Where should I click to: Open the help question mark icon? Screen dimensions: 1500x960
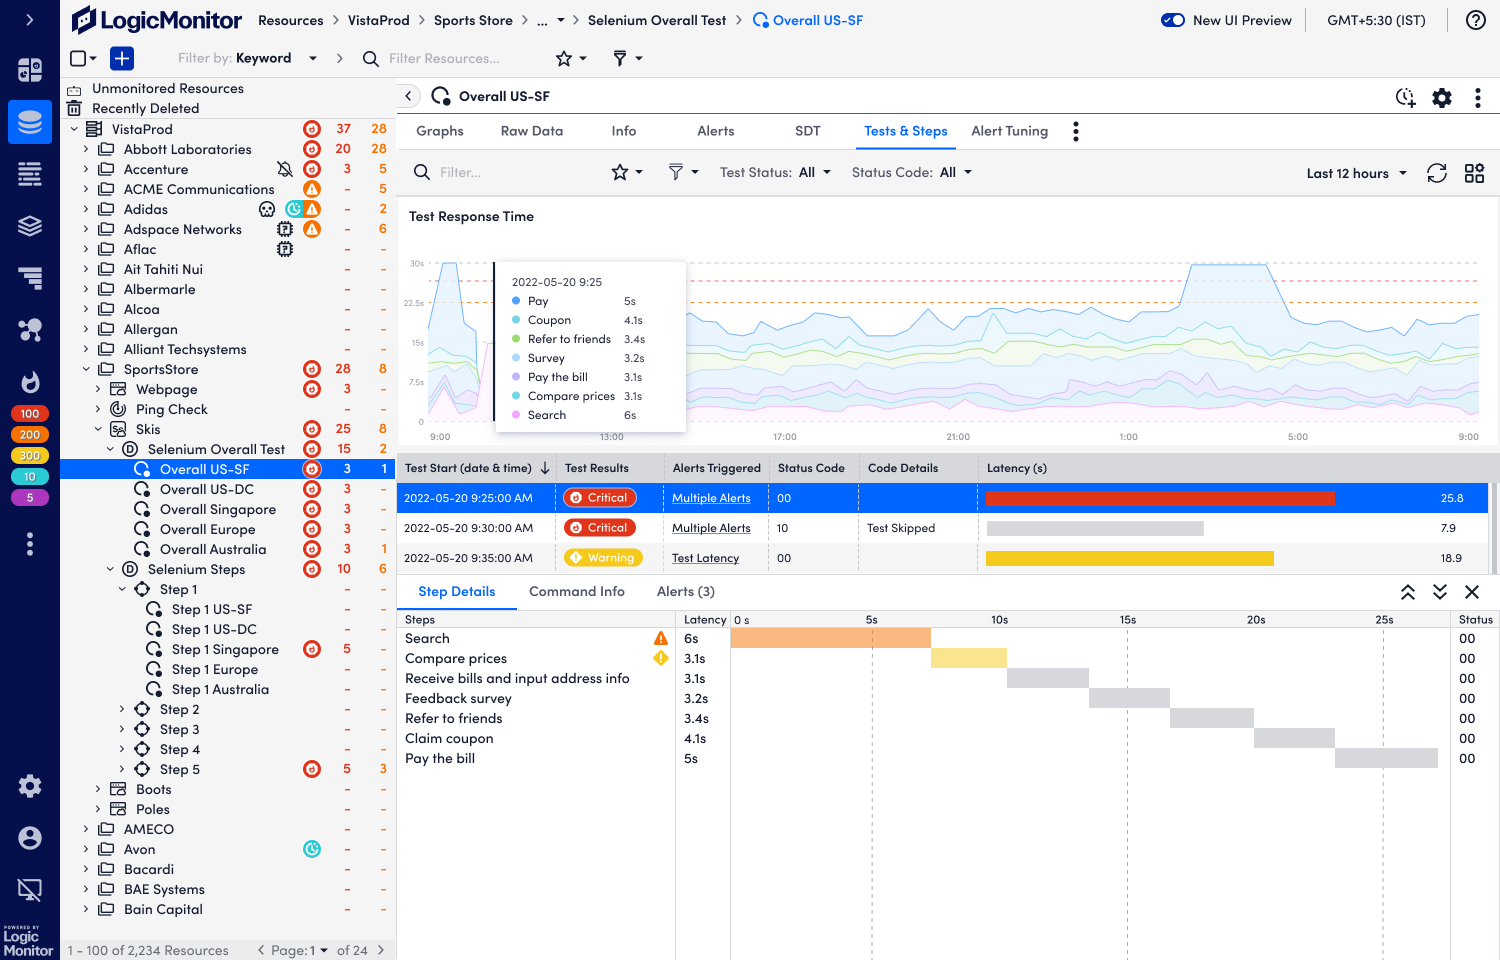1477,20
